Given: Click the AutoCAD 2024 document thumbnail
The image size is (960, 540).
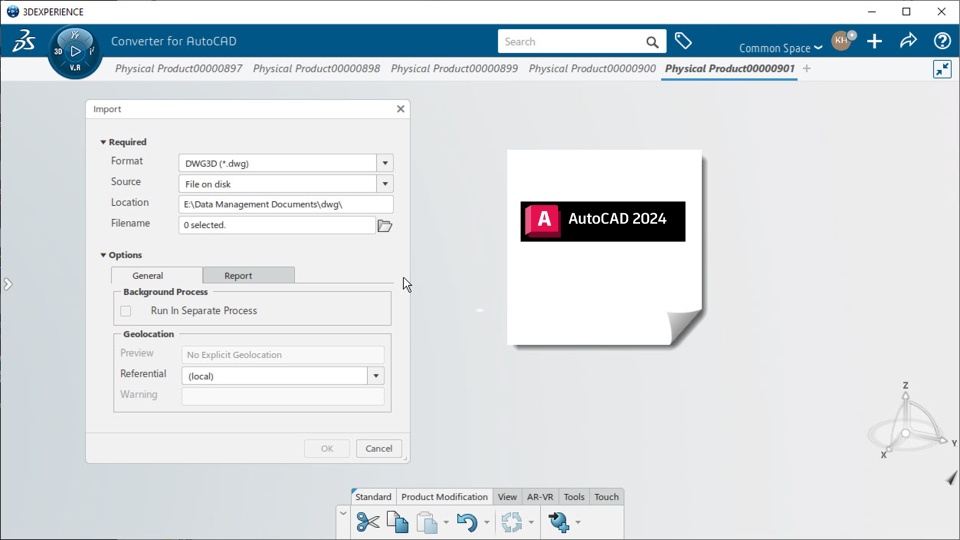Looking at the screenshot, I should pyautogui.click(x=604, y=248).
